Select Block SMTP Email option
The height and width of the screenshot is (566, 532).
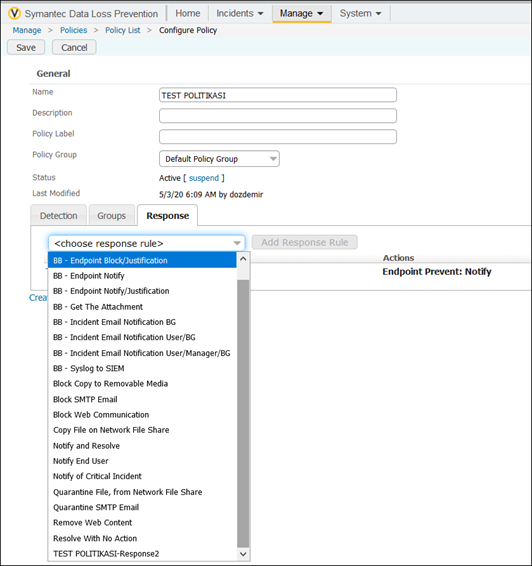tap(142, 399)
